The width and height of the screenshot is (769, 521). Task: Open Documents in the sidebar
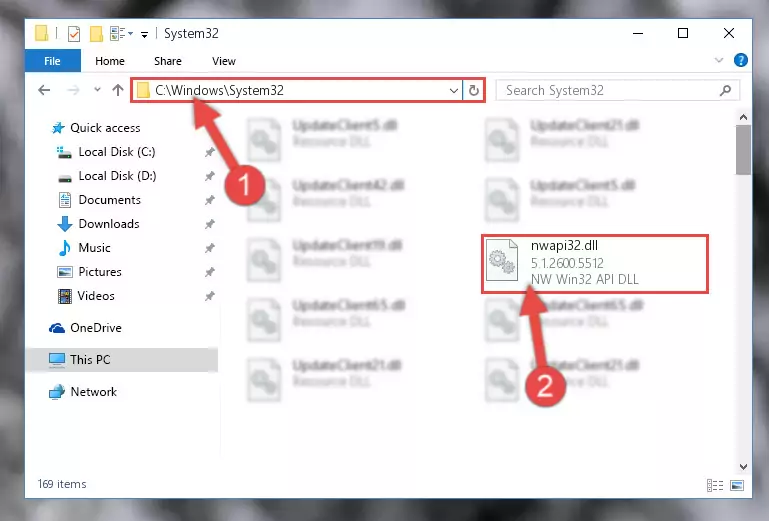[109, 200]
